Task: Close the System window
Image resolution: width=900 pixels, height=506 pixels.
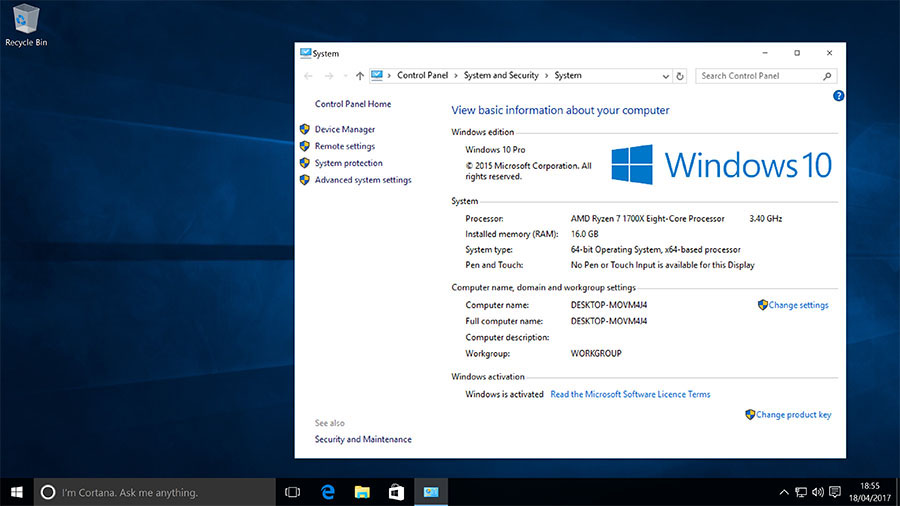Action: (829, 53)
